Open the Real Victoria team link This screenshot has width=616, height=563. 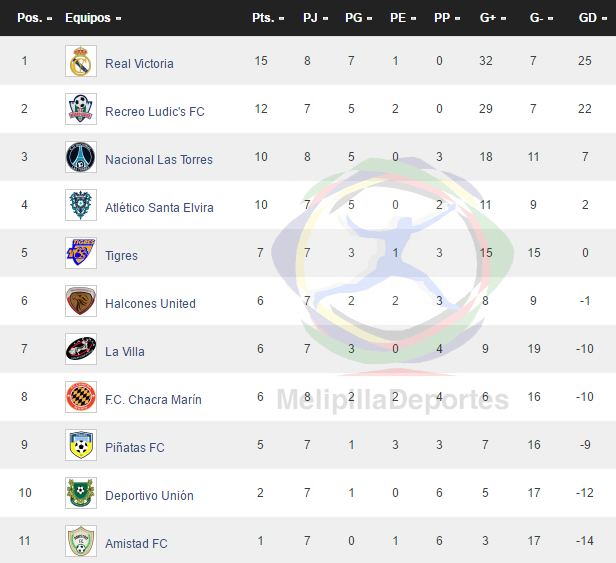(x=139, y=64)
